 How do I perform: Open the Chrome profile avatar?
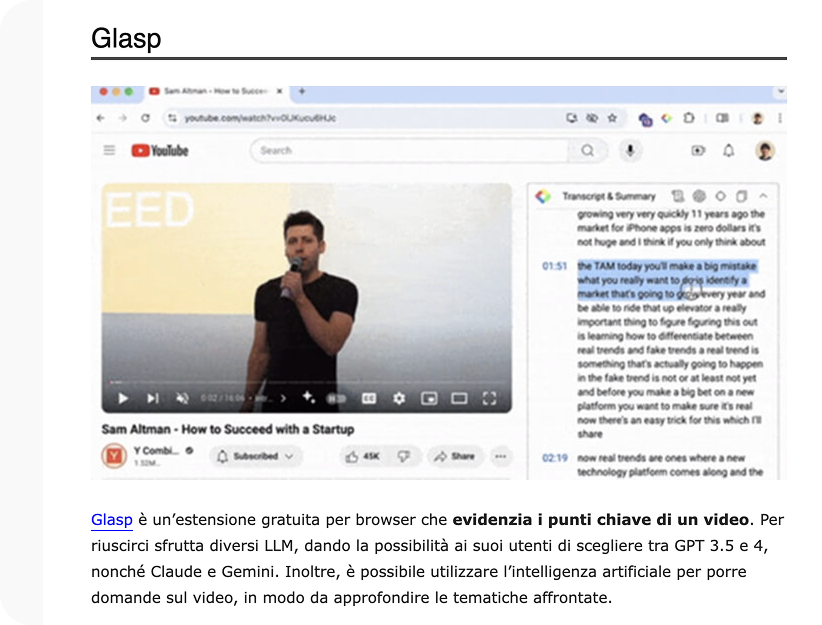[x=758, y=118]
